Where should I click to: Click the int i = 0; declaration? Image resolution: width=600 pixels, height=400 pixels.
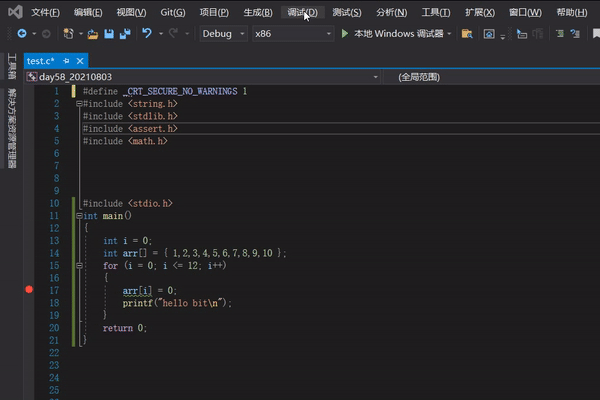[x=127, y=241]
